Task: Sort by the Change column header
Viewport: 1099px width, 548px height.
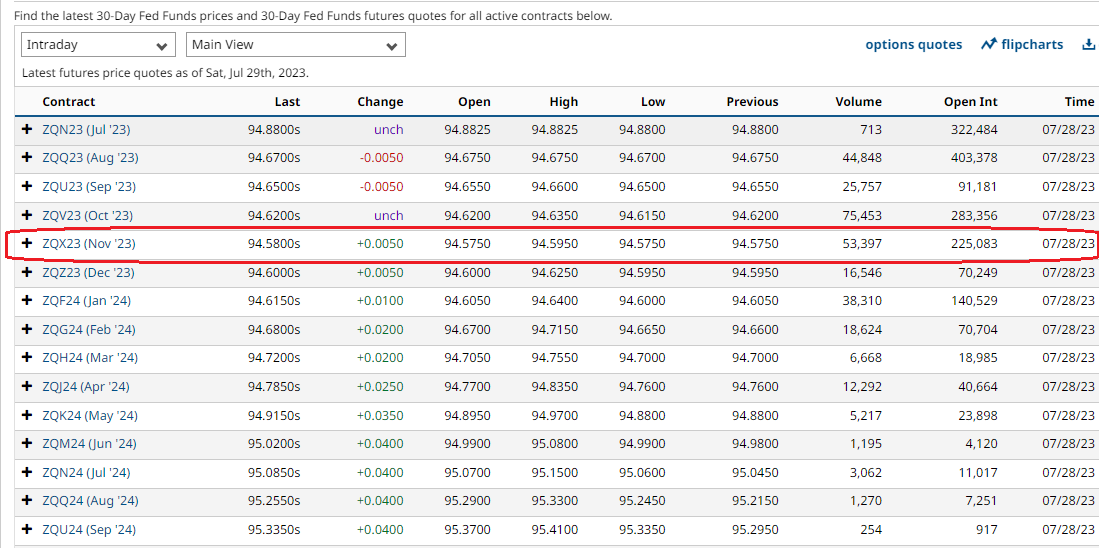Action: (x=380, y=102)
